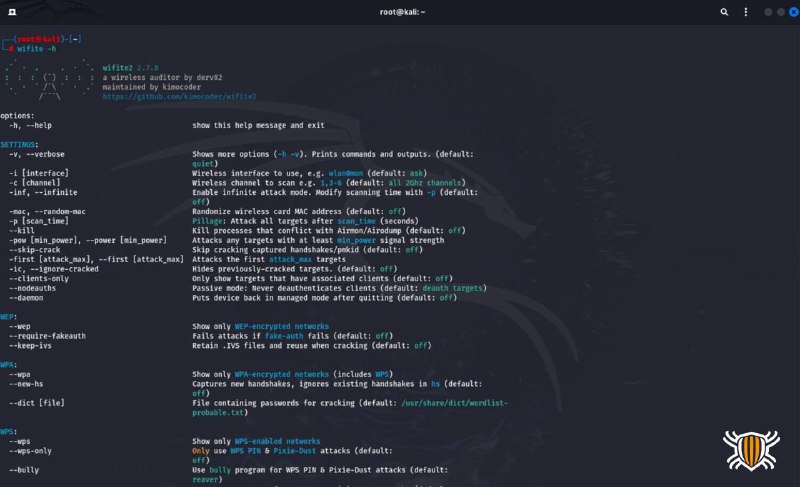Click 'Show only WPA-encrypted networks' description

(x=261, y=375)
